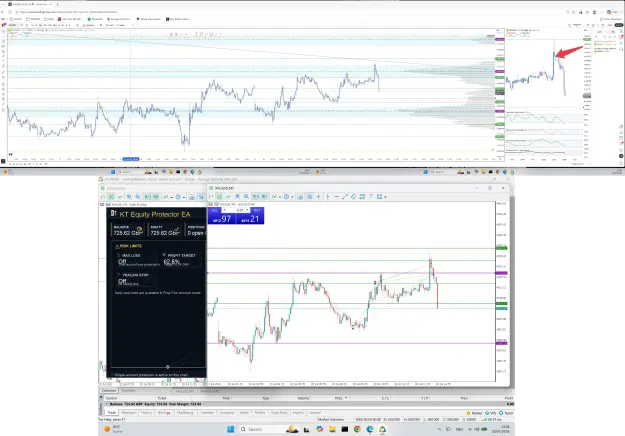Select bar chart icon in back chart toolbar
The height and width of the screenshot is (436, 625).
(102, 197)
